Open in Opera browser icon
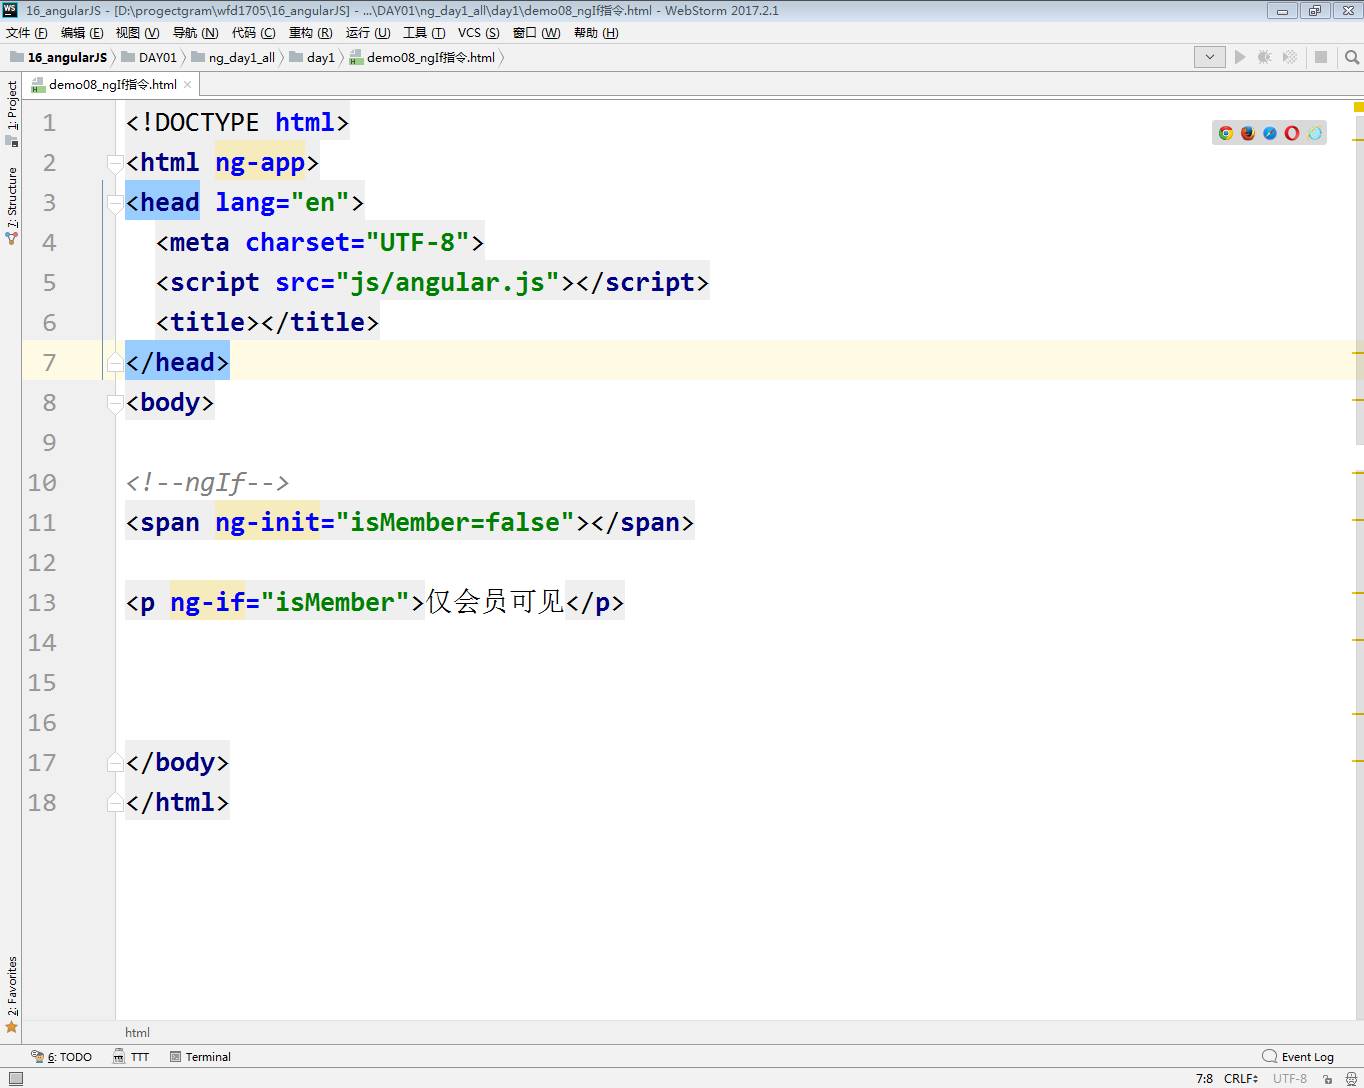This screenshot has height=1088, width=1364. [1292, 133]
